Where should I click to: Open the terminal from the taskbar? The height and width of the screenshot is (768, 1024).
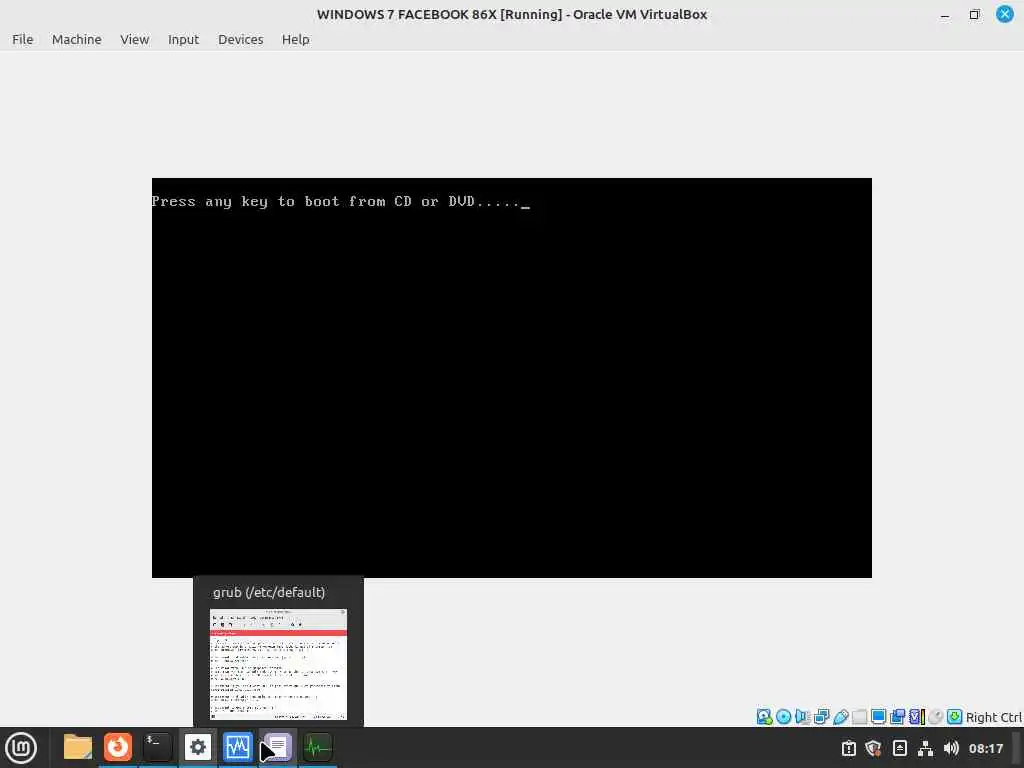point(157,747)
